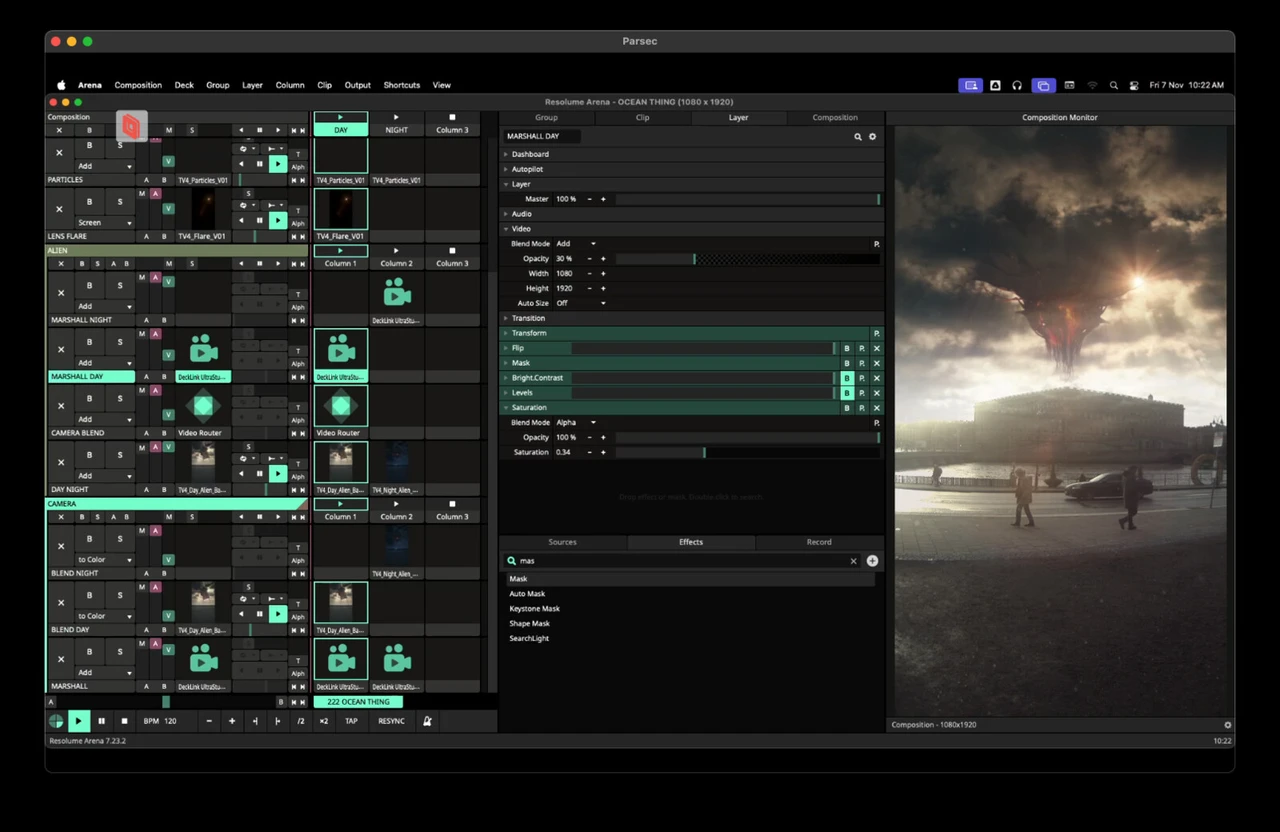
Task: Switch to the Sources tab
Action: [563, 542]
